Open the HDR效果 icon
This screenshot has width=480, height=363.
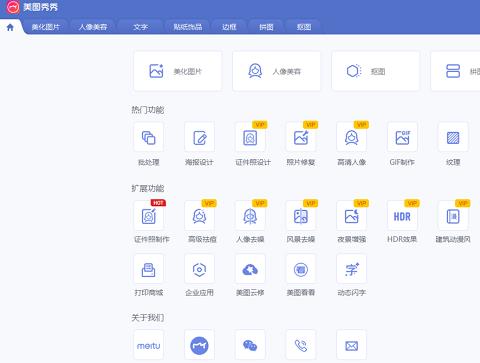coord(402,216)
